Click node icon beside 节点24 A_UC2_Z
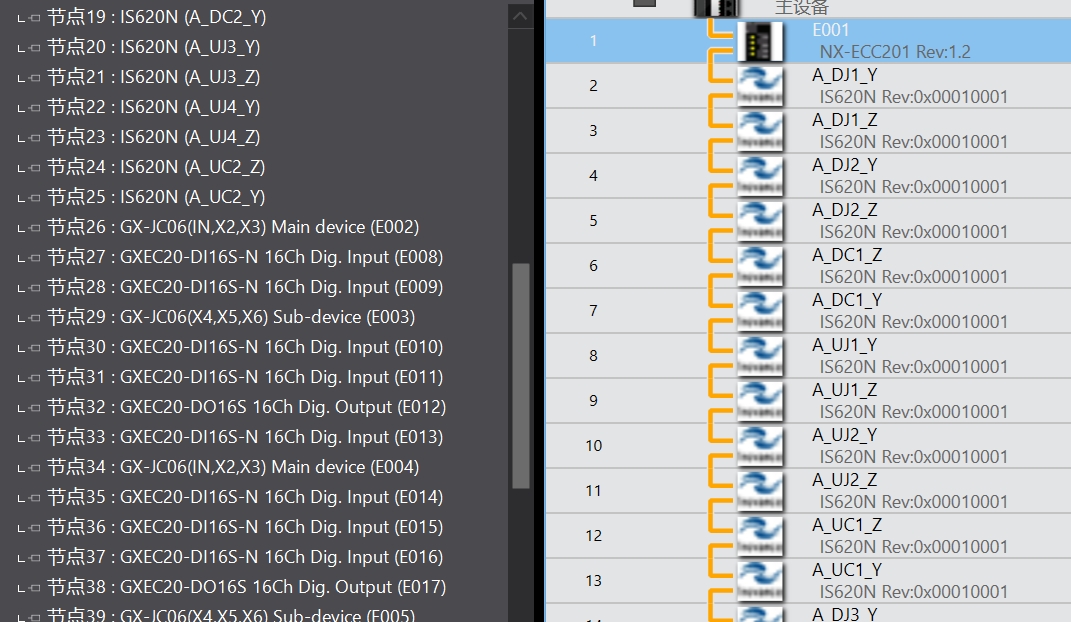This screenshot has height=622, width=1071. [x=34, y=169]
